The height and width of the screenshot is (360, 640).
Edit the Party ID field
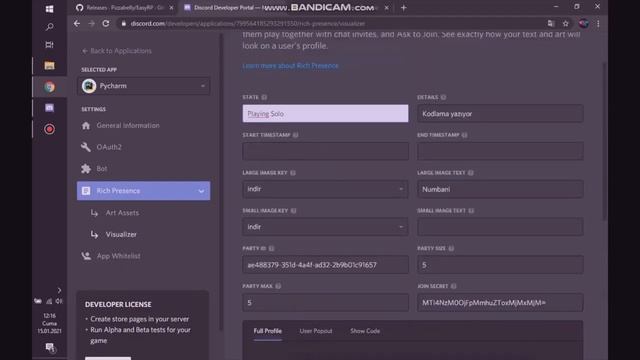[325, 264]
